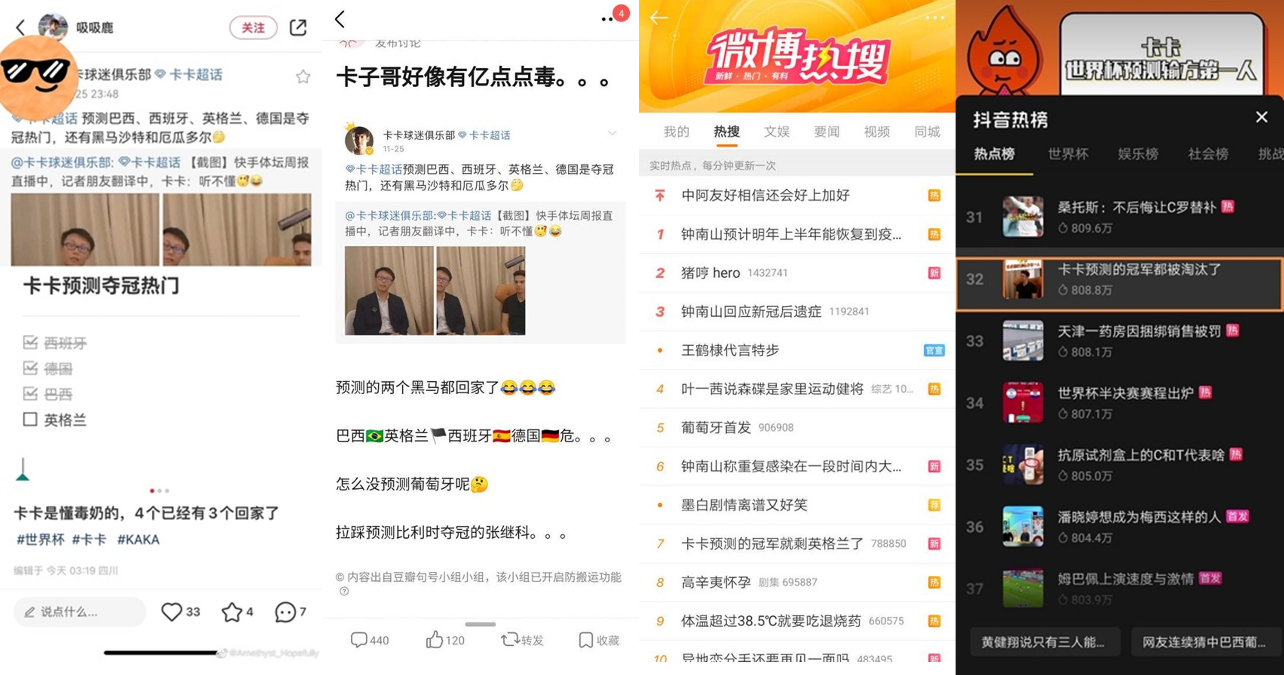Tap the 关注 follow button

253,28
